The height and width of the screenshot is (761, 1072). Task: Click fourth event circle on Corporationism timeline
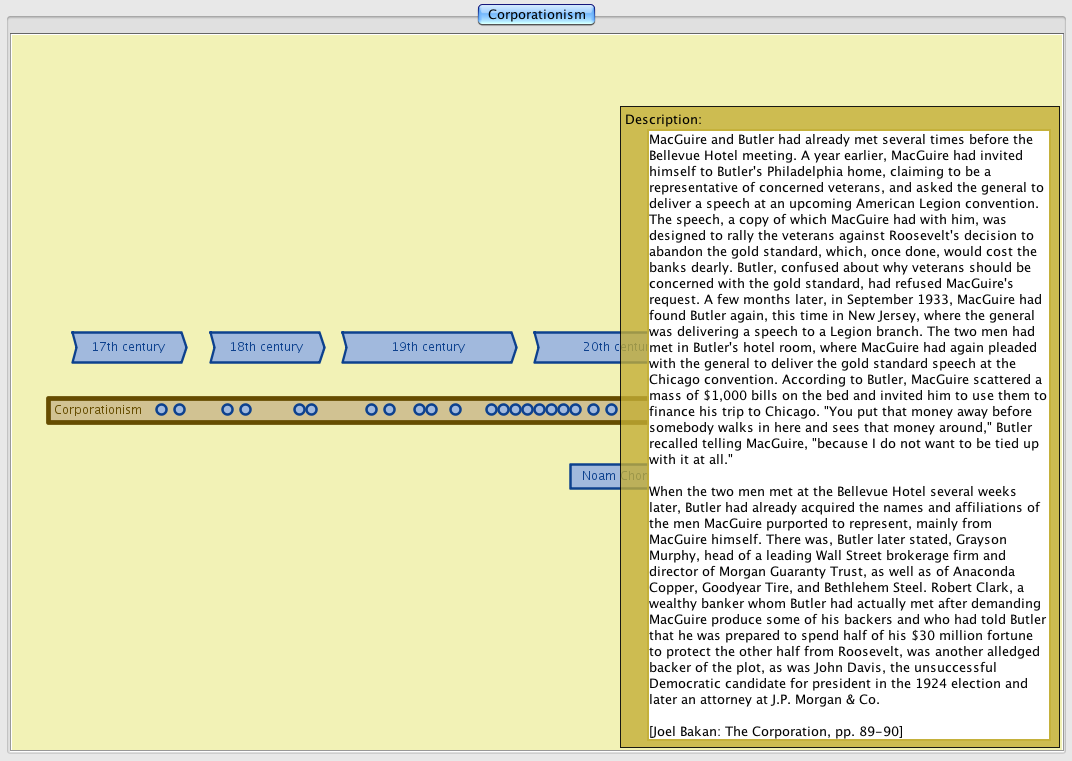245,410
